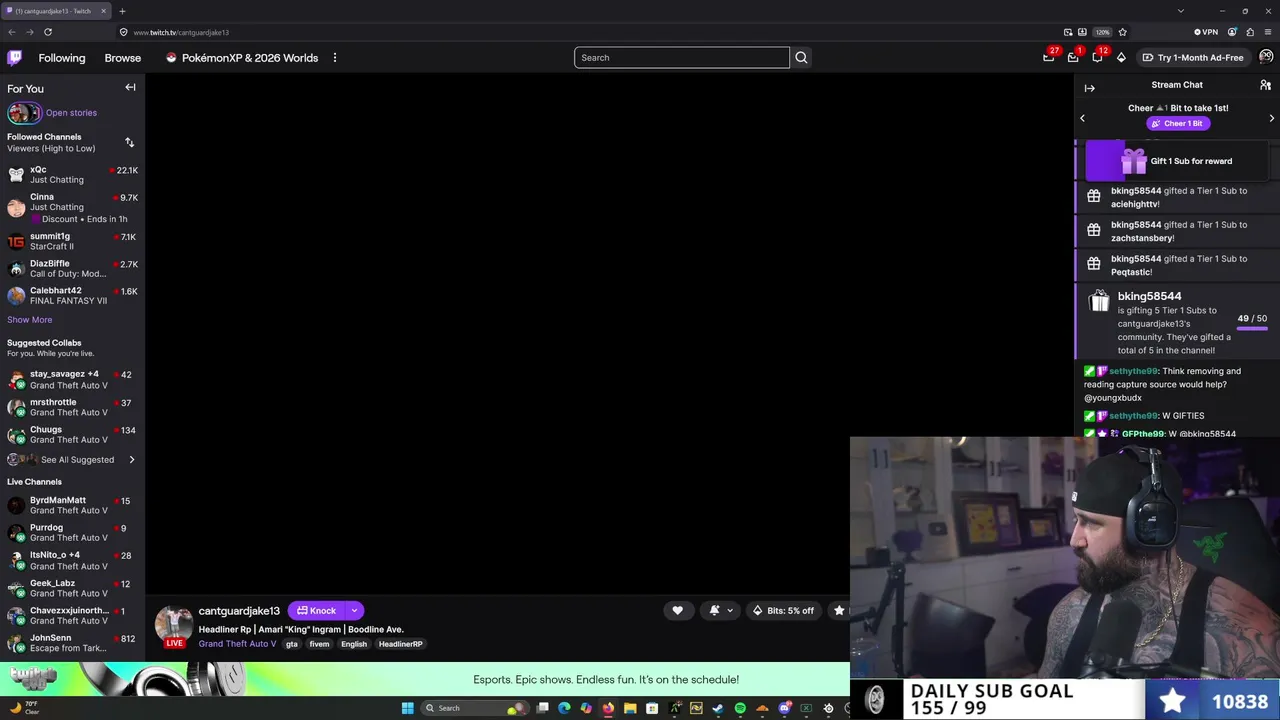Click the Knock button

click(317, 611)
